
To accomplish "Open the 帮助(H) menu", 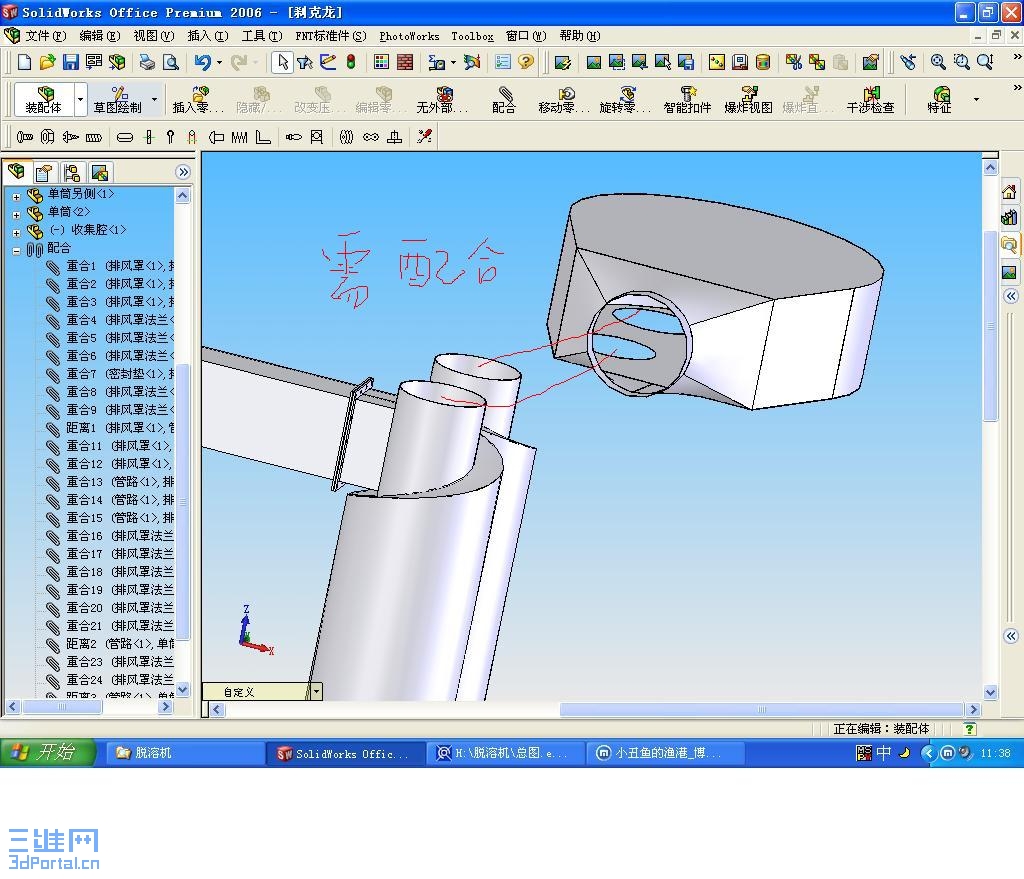I will click(x=579, y=36).
